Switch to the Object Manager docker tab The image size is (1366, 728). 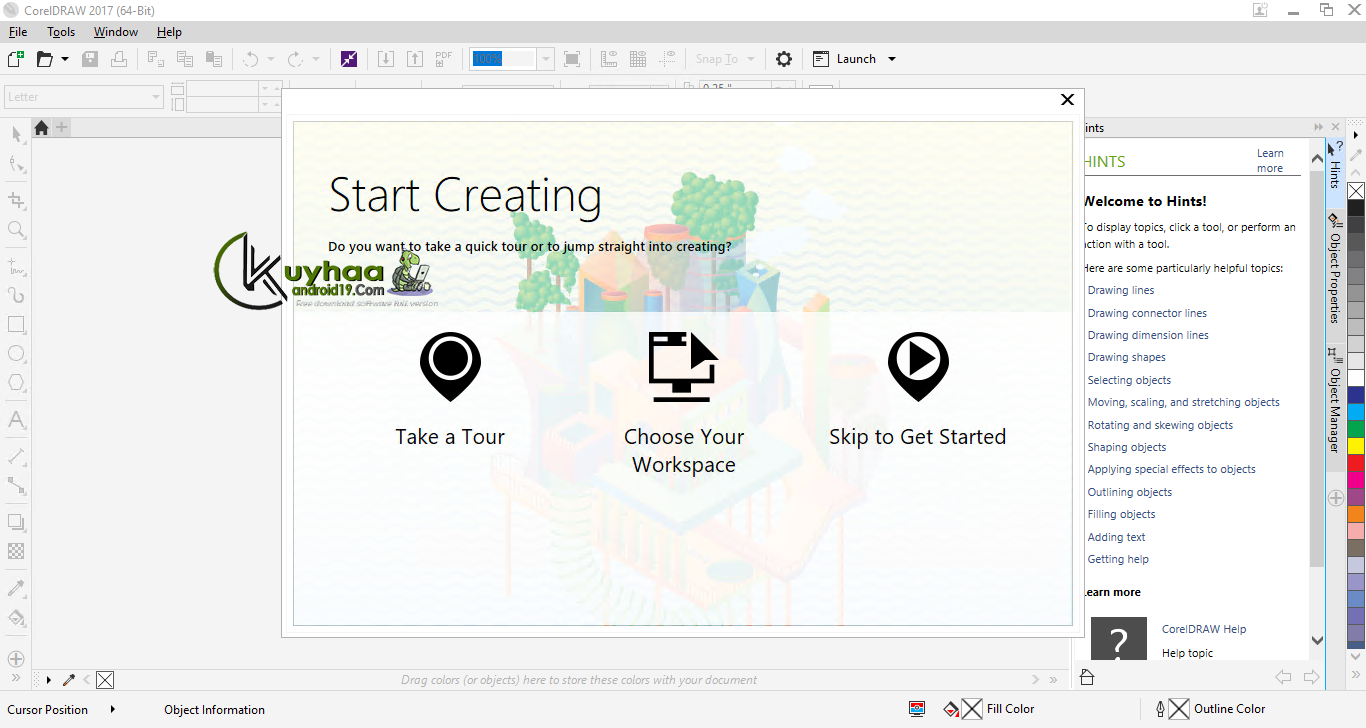(1335, 400)
